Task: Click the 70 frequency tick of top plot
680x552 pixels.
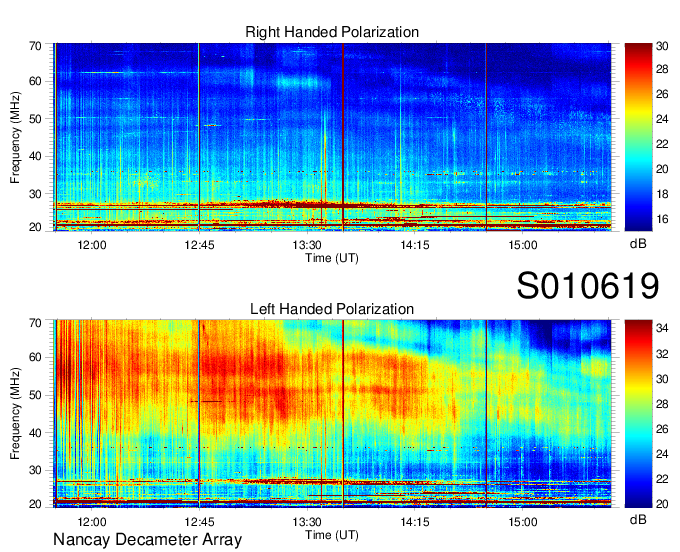Action: 36,46
